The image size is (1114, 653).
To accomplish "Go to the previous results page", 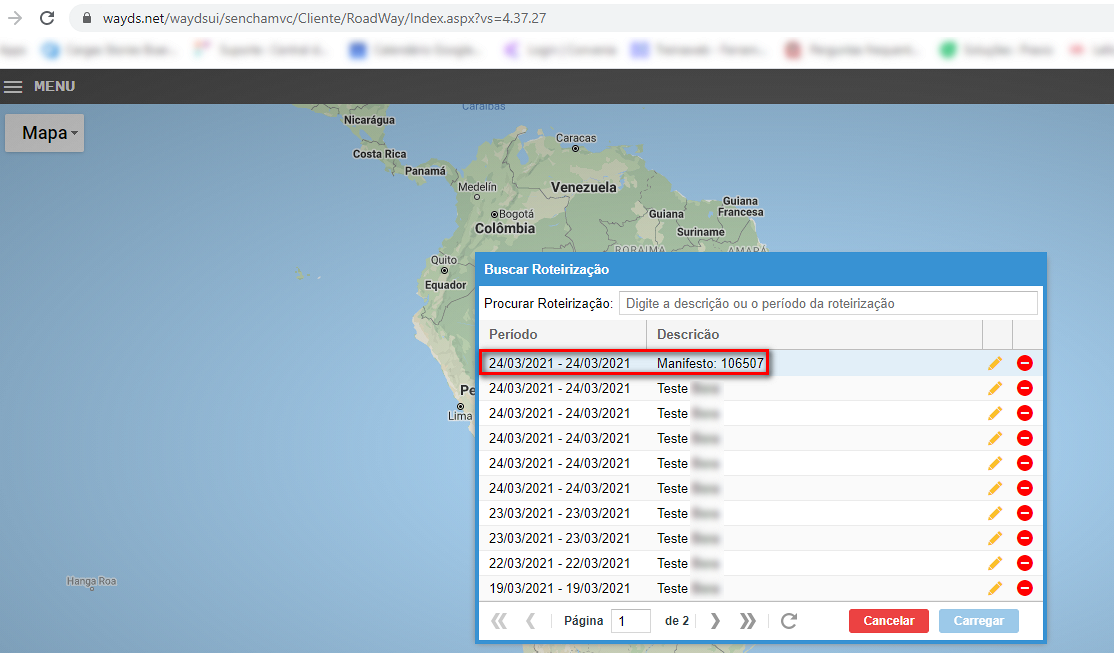I will (530, 621).
